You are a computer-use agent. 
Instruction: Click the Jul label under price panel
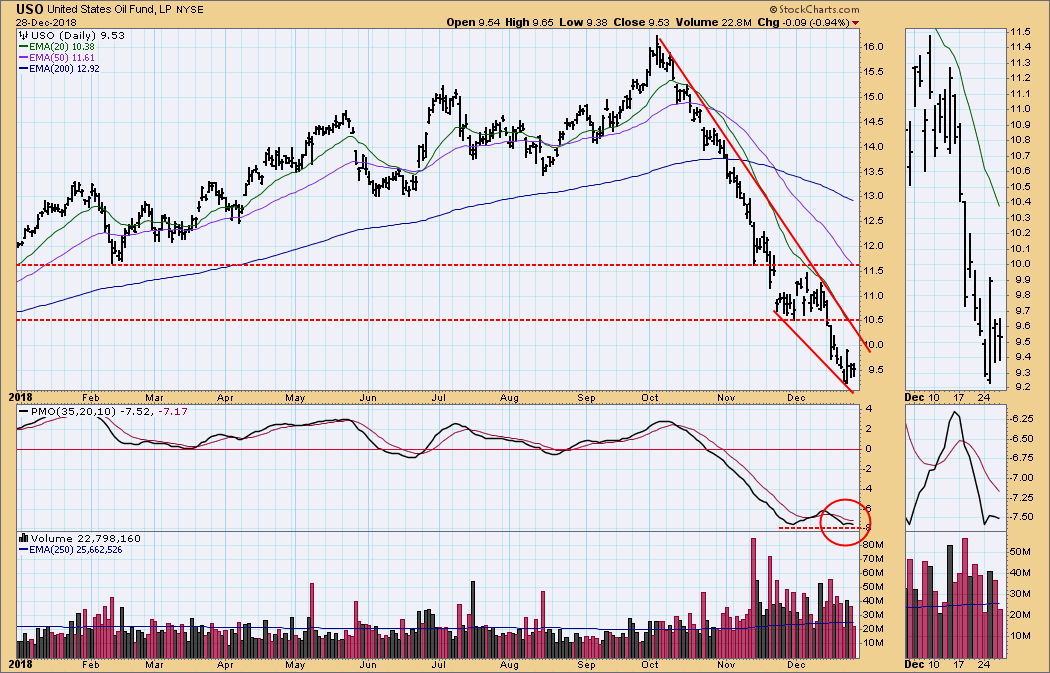438,398
